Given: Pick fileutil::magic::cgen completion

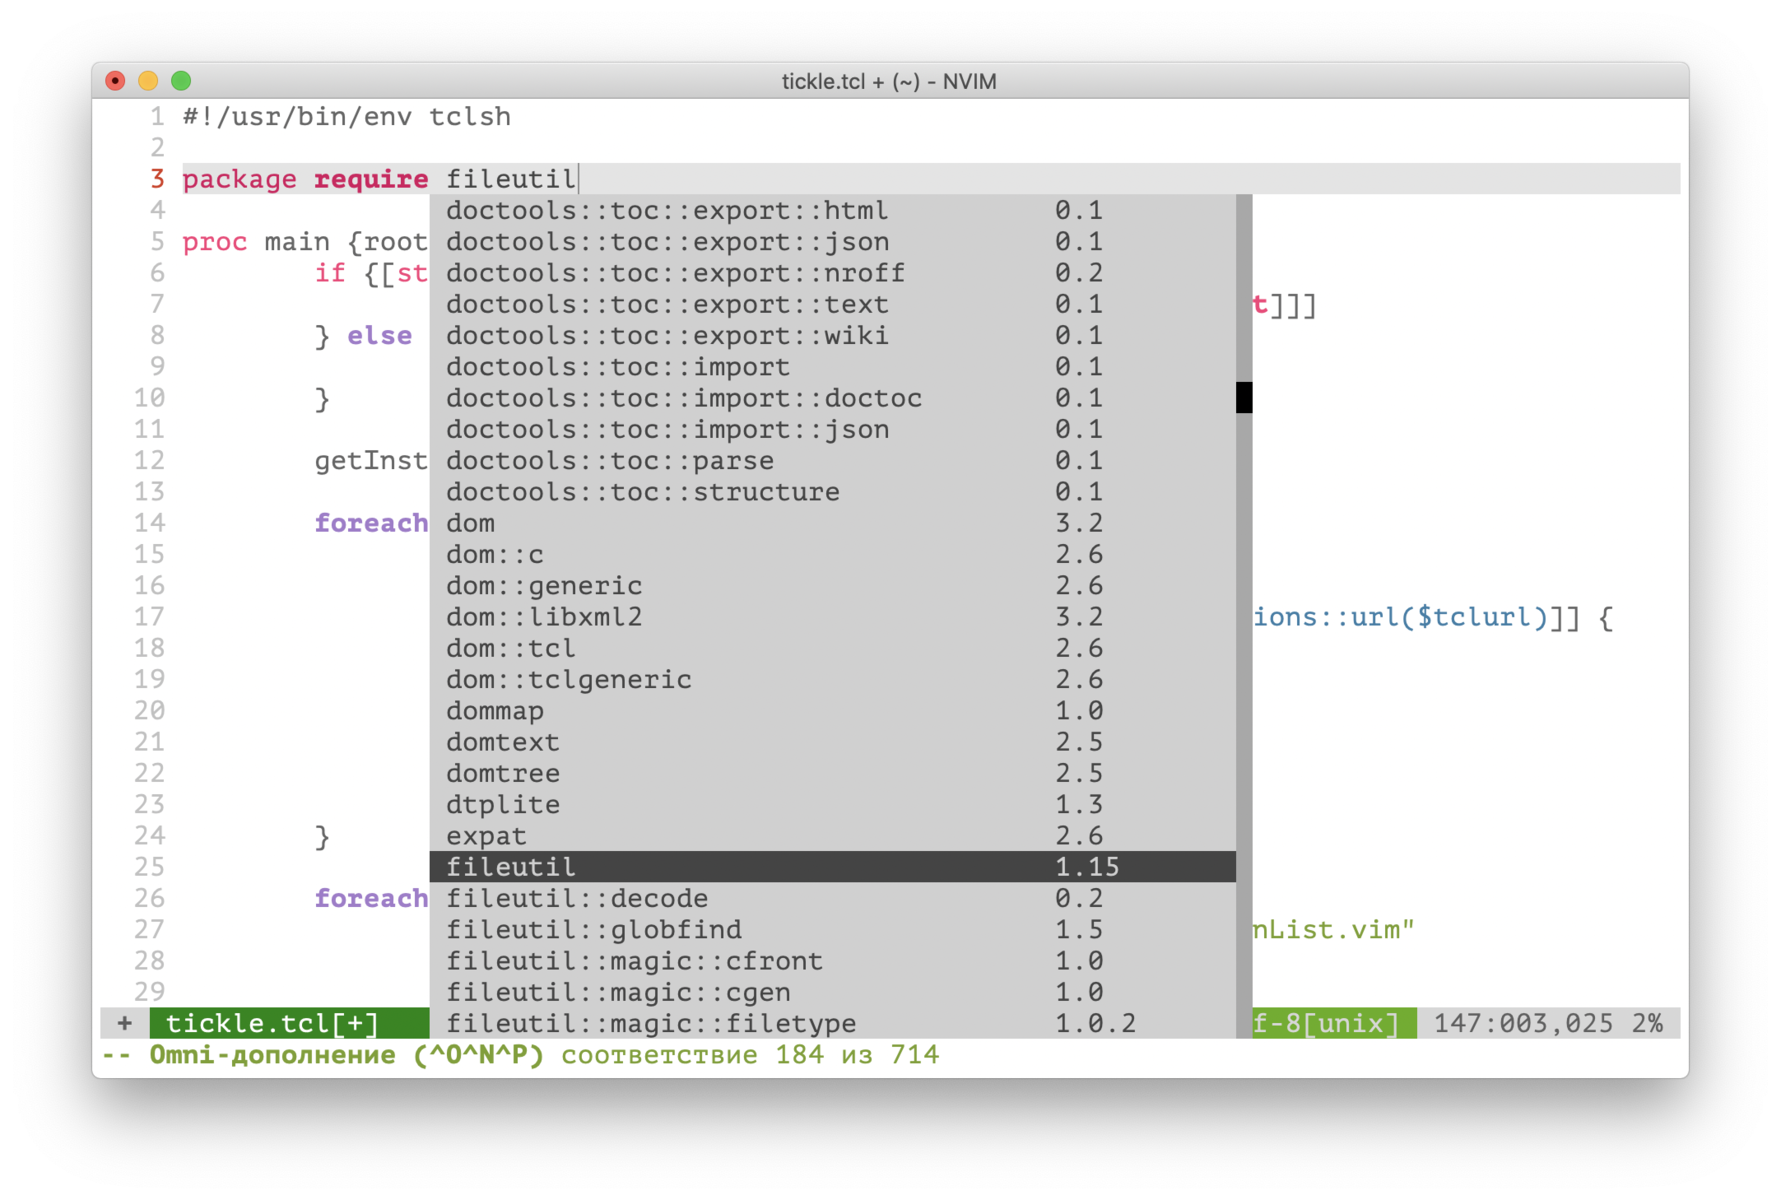Looking at the screenshot, I should point(833,992).
